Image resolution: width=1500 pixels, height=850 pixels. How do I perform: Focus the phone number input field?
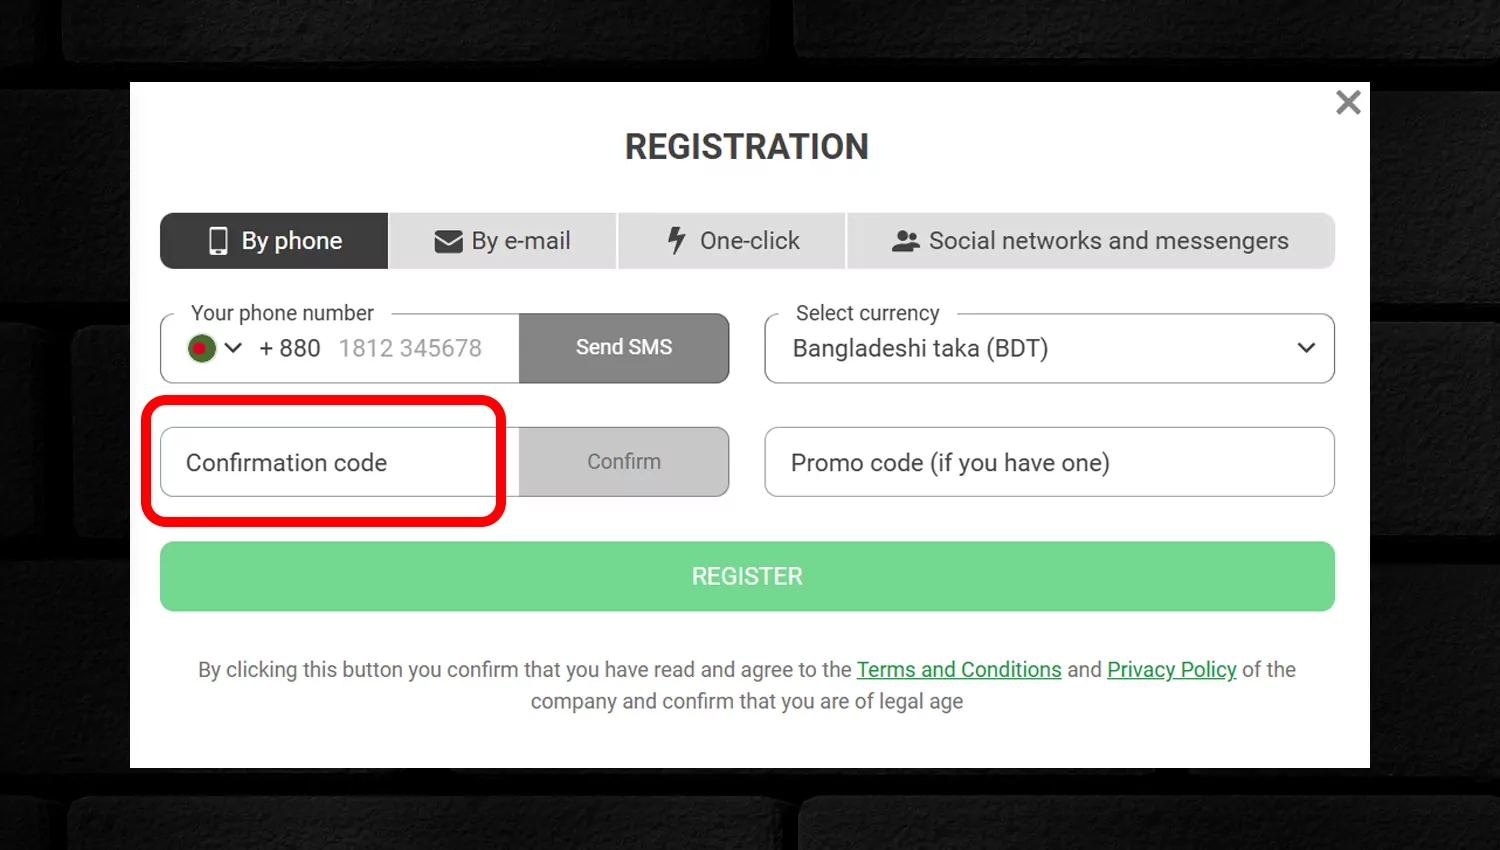[x=420, y=348]
